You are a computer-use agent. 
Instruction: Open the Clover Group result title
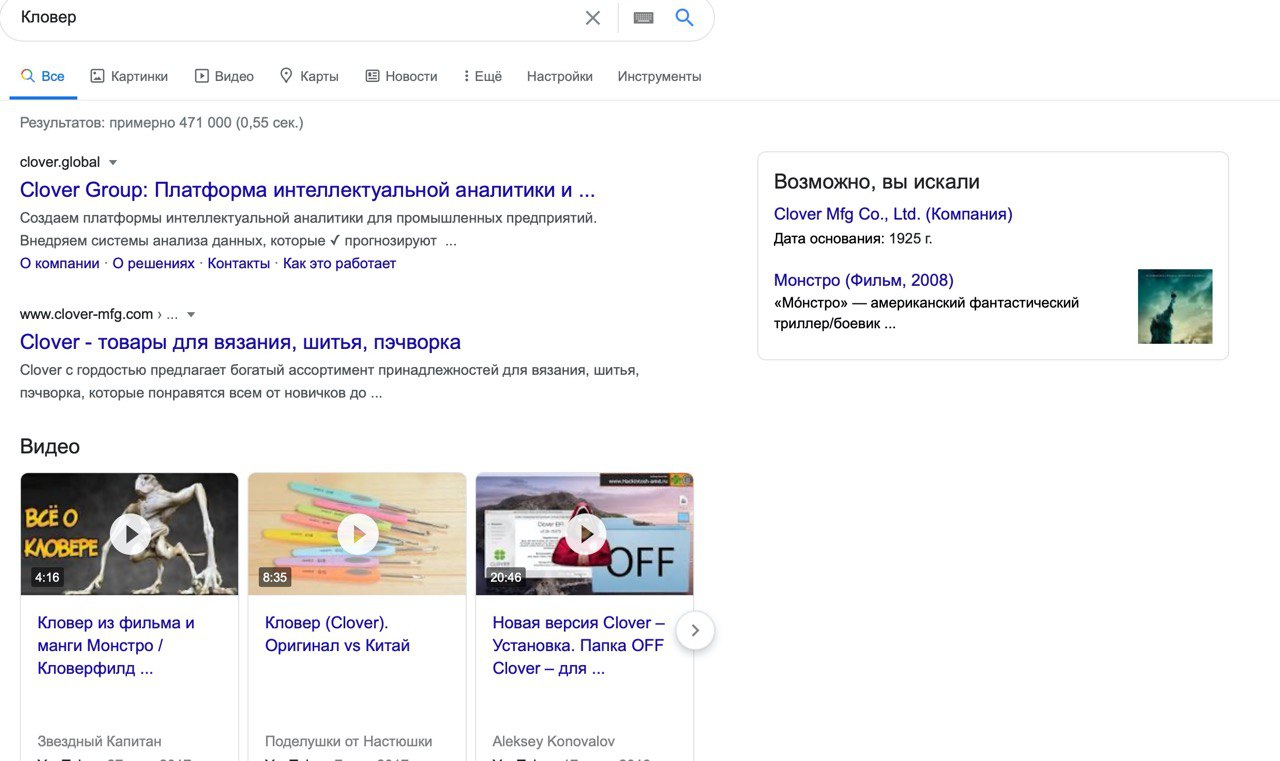click(307, 190)
